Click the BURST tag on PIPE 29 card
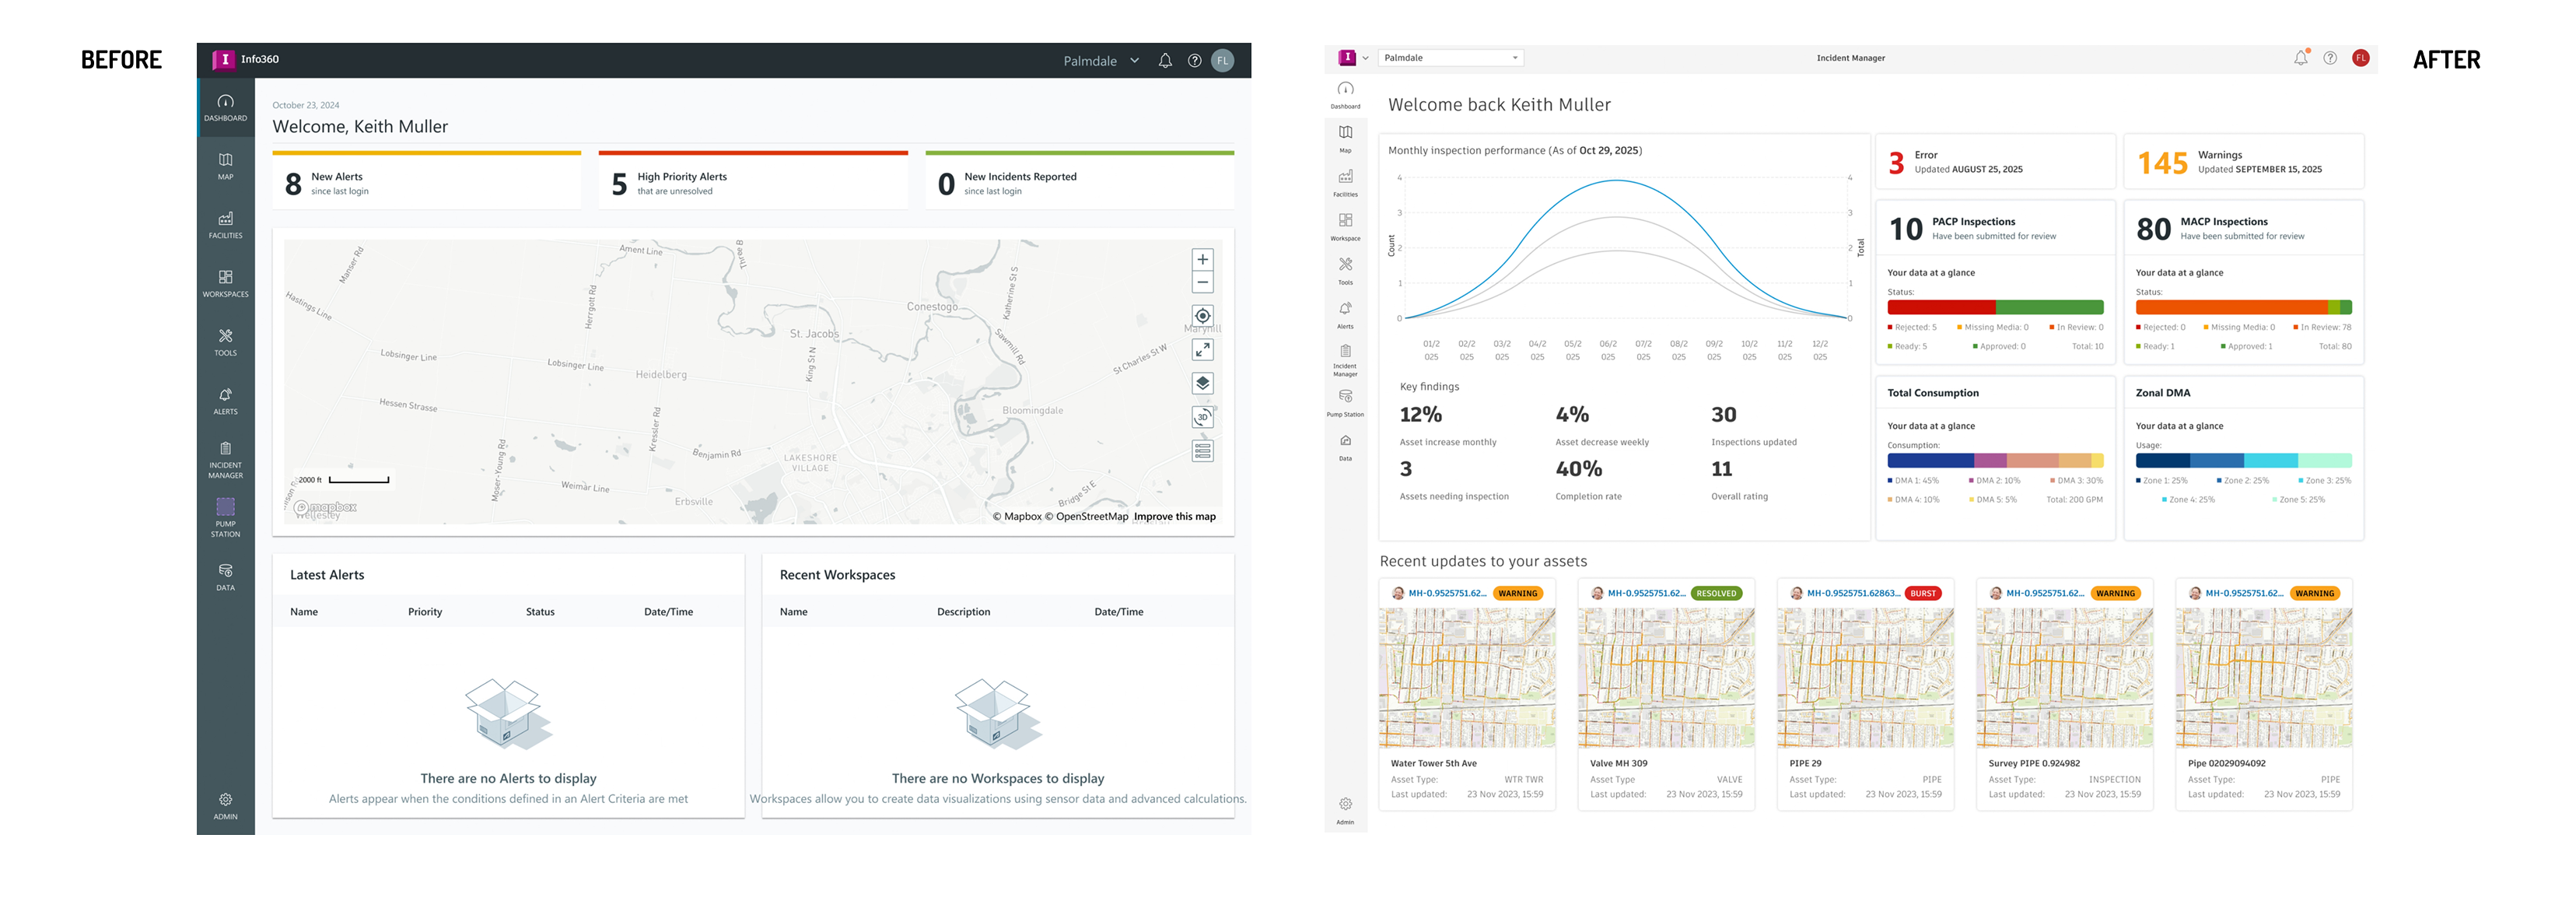 tap(1922, 593)
